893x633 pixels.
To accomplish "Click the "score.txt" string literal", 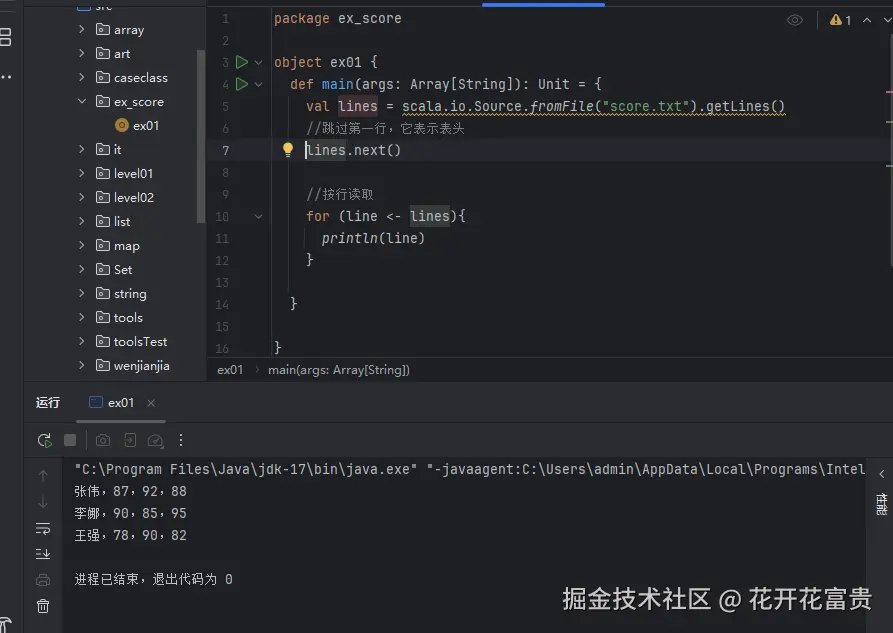I will coord(646,107).
